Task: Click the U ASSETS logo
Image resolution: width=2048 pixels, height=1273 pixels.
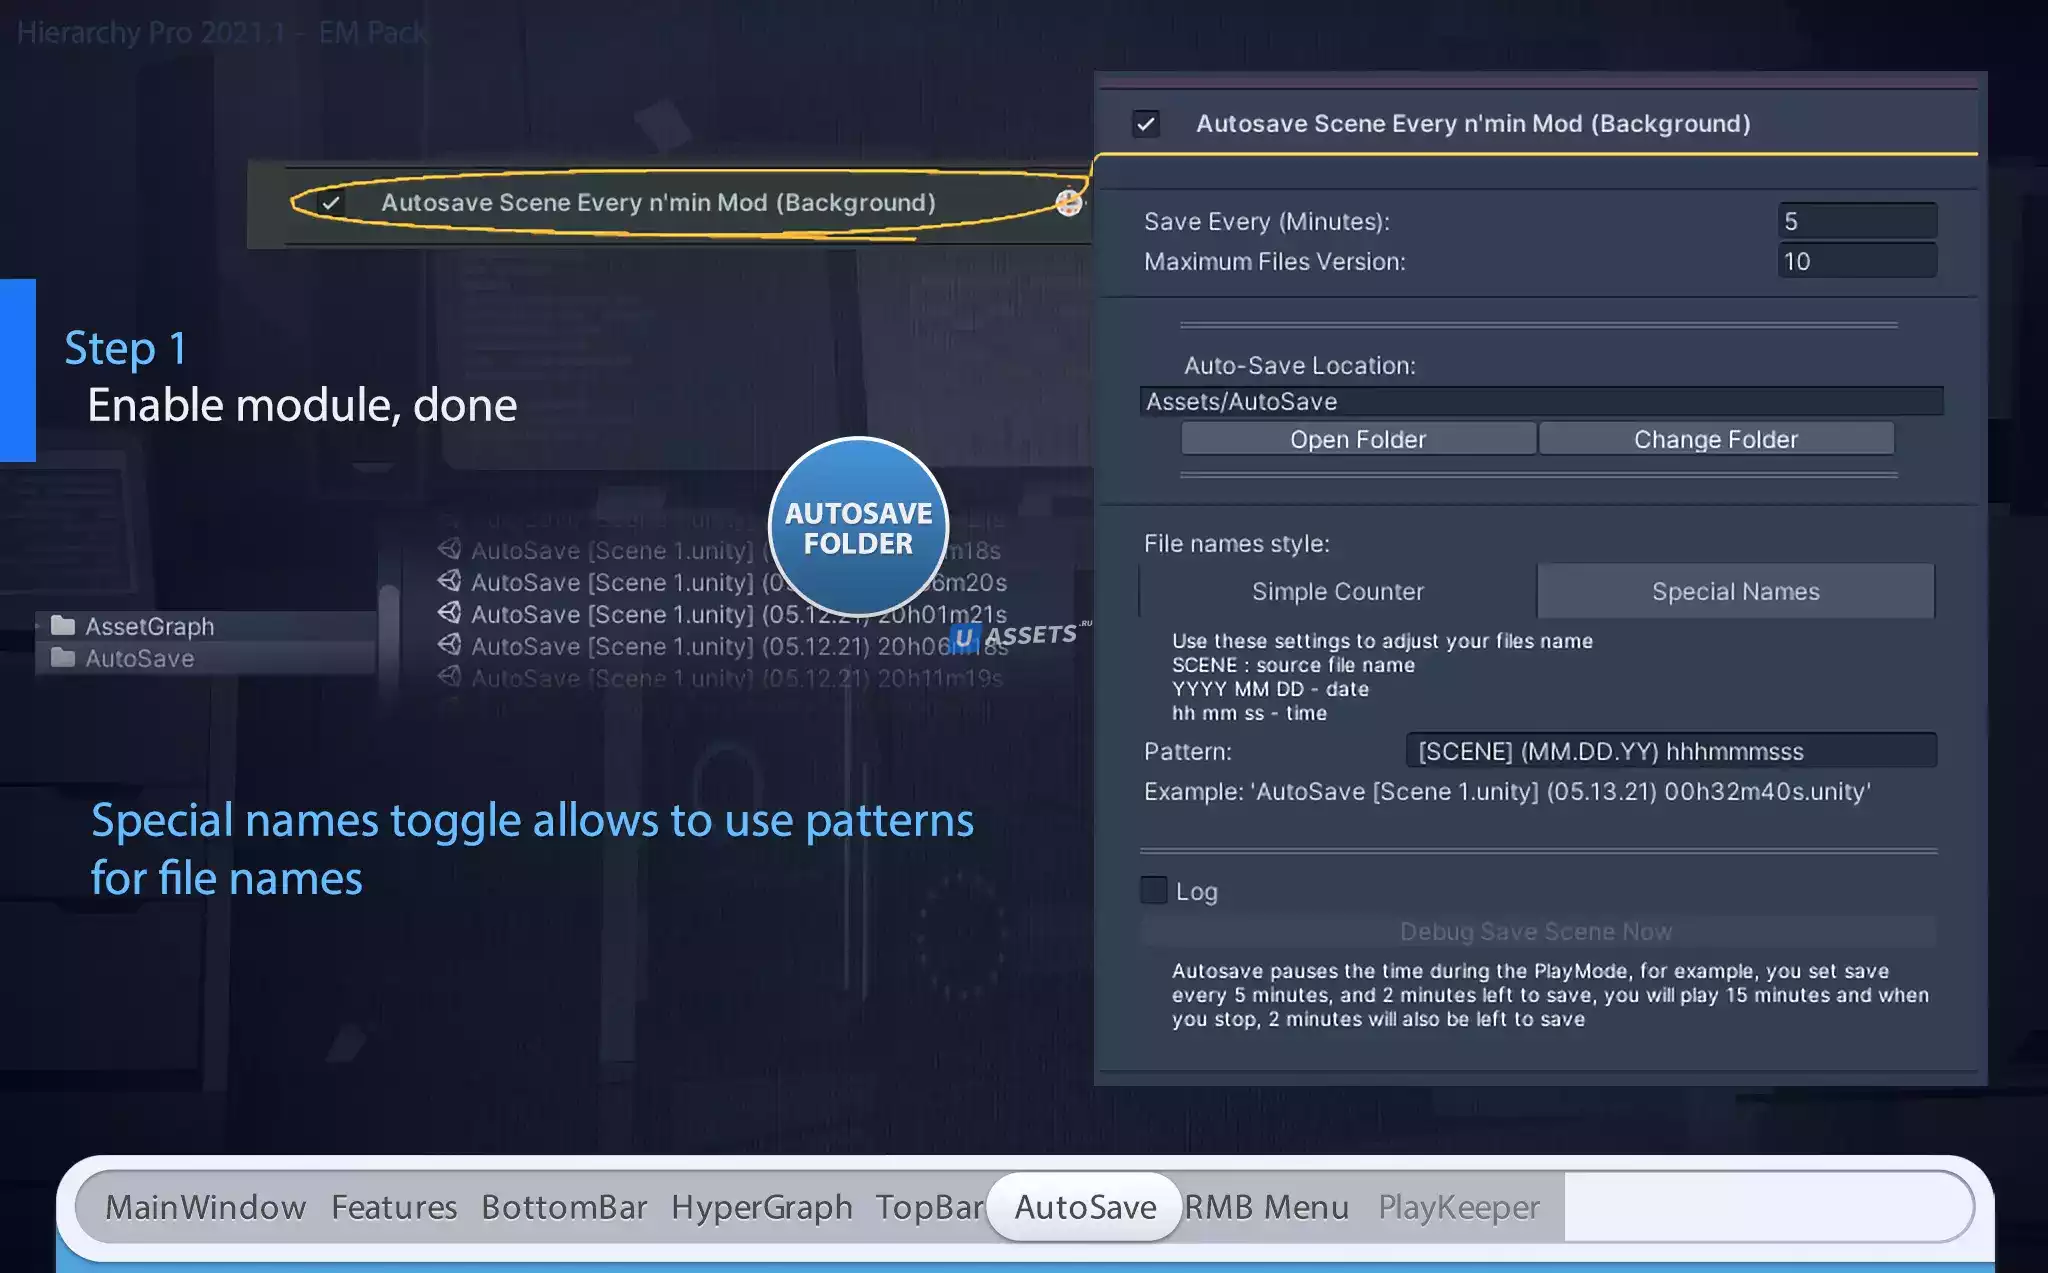Action: [x=1016, y=636]
